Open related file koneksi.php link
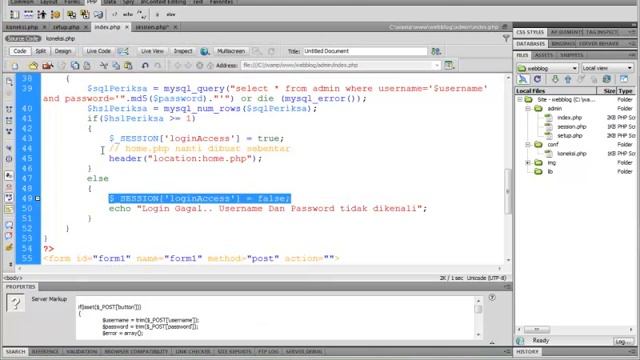This screenshot has height=360, width=640. (x=60, y=38)
